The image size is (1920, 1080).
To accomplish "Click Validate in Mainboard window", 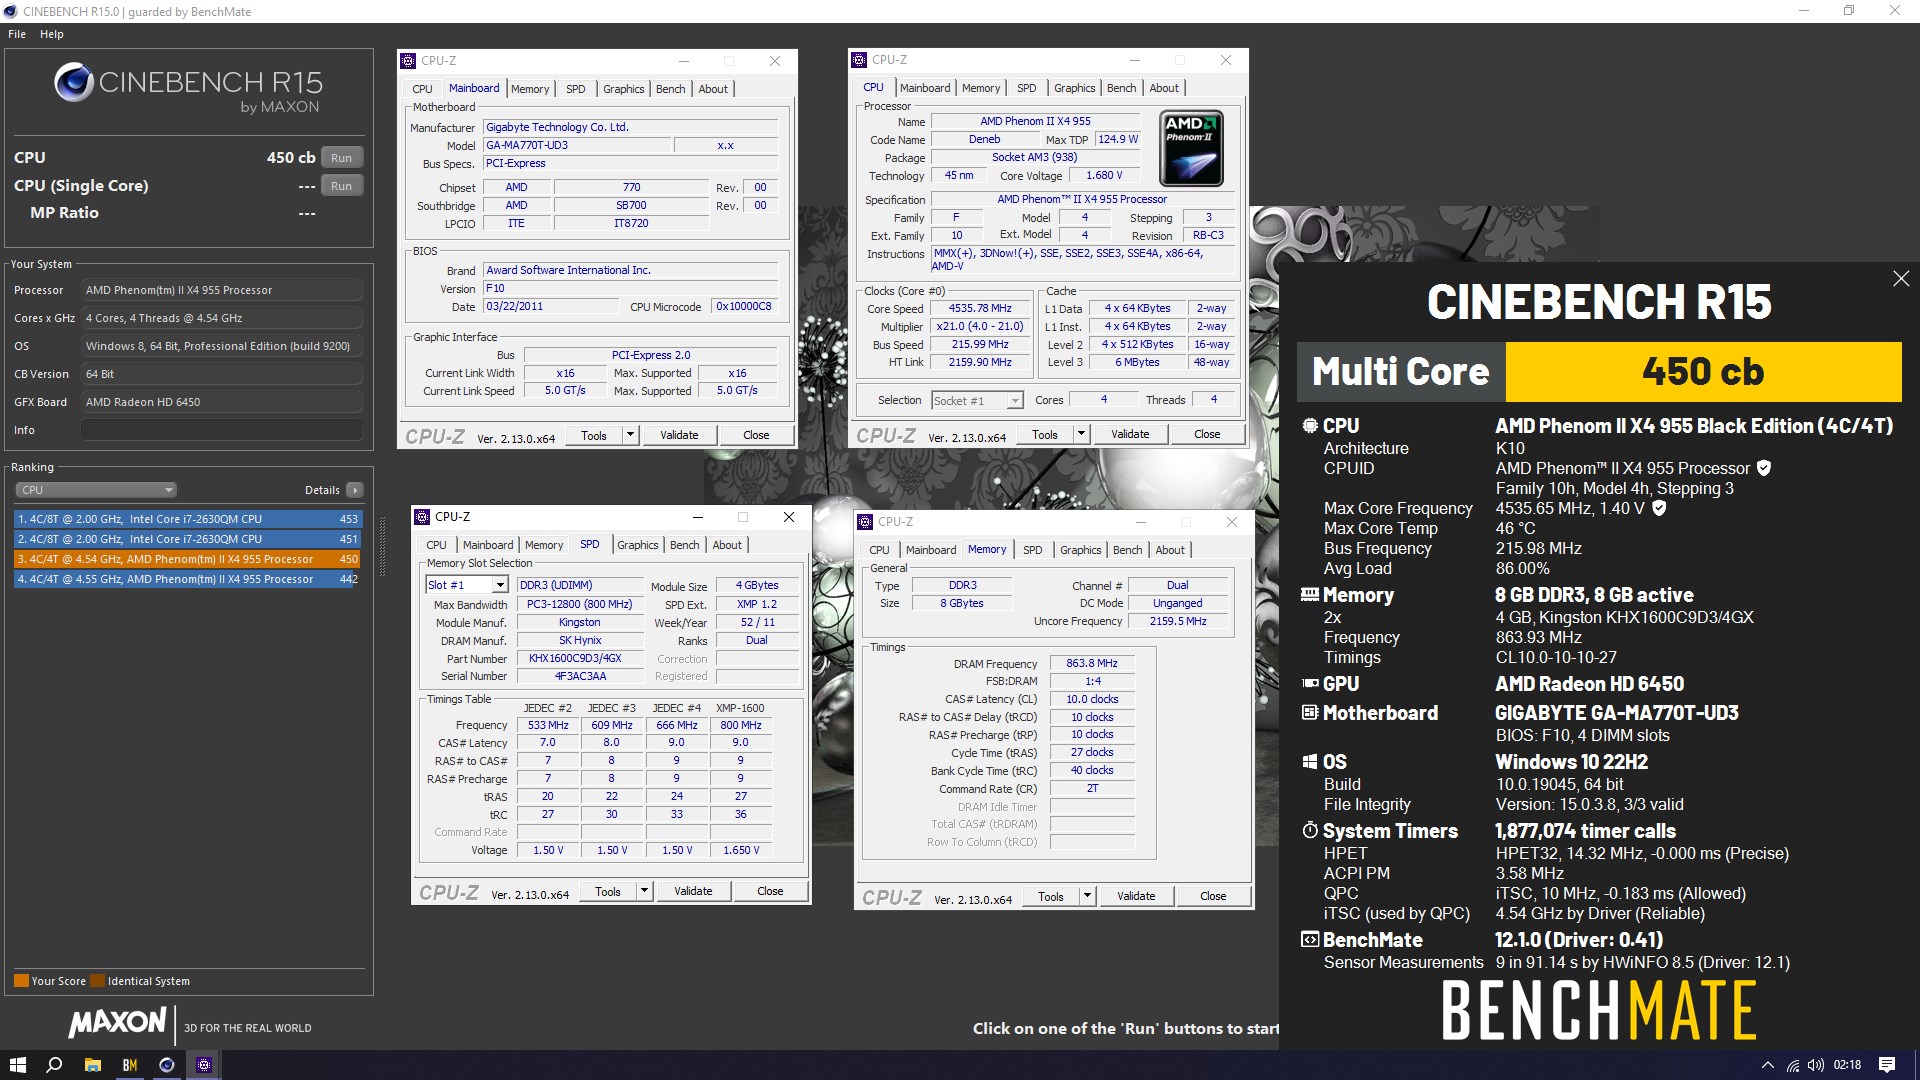I will tap(679, 435).
